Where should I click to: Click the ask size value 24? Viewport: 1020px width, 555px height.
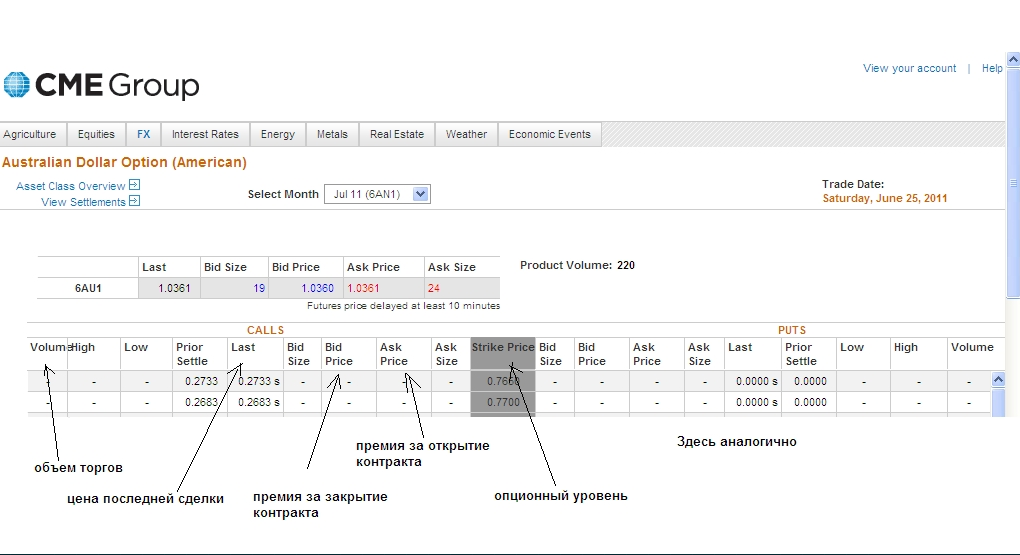tap(434, 288)
